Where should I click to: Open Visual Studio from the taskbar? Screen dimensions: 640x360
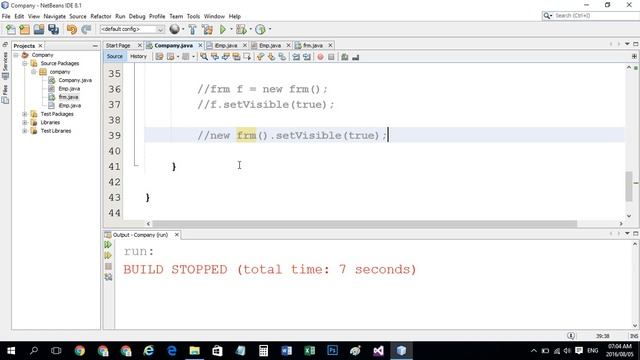coord(378,351)
